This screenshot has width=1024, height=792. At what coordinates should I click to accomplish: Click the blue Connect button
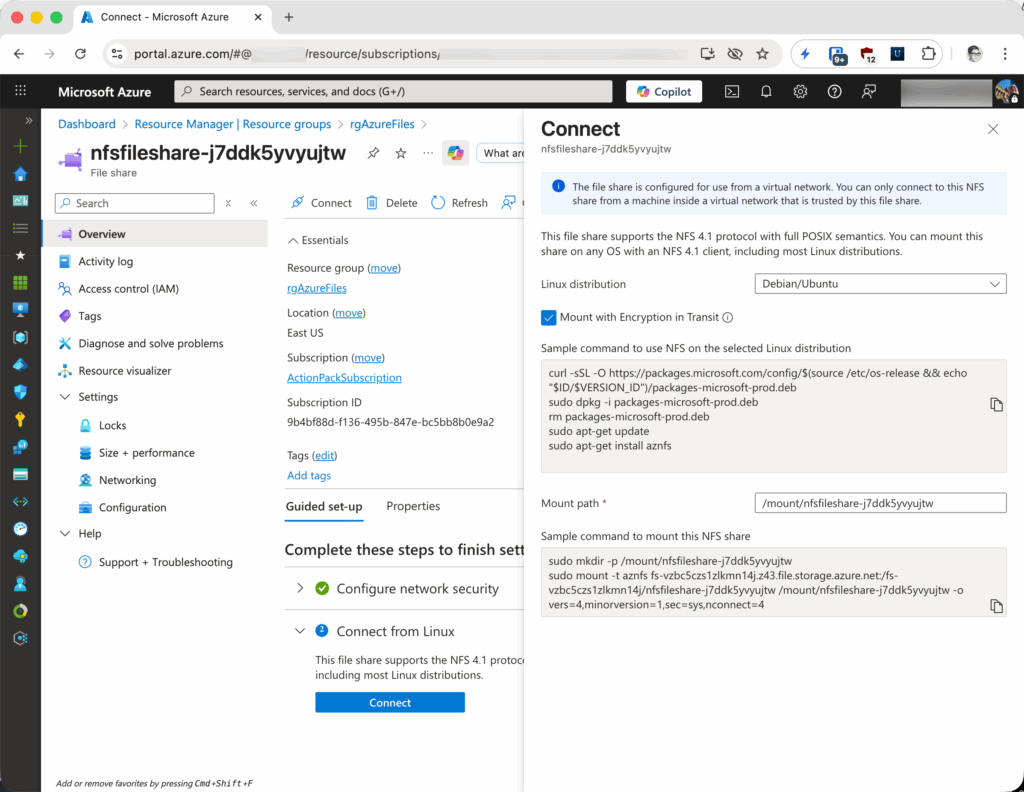coord(389,702)
